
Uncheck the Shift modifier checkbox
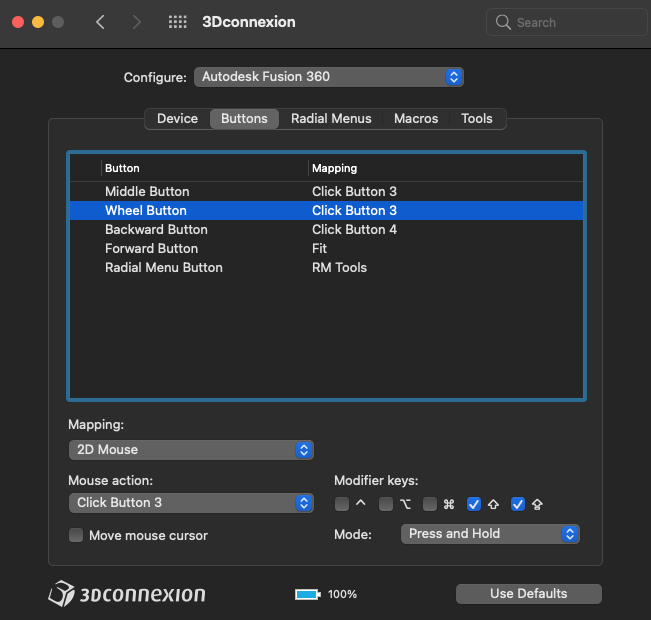(474, 504)
